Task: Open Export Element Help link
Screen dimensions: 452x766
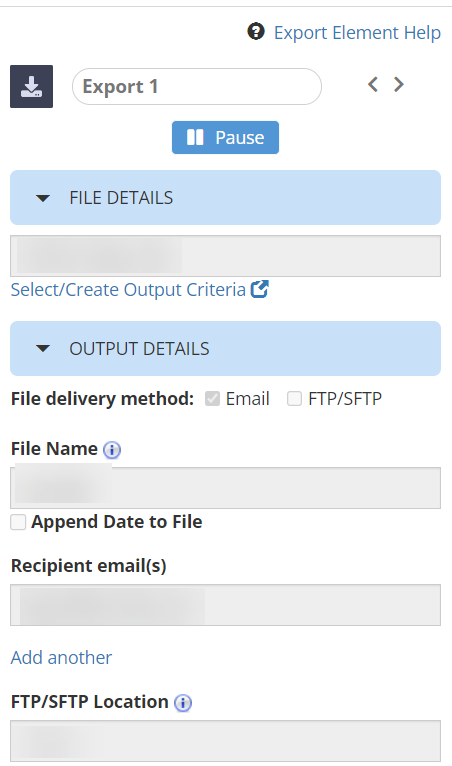Action: [357, 32]
